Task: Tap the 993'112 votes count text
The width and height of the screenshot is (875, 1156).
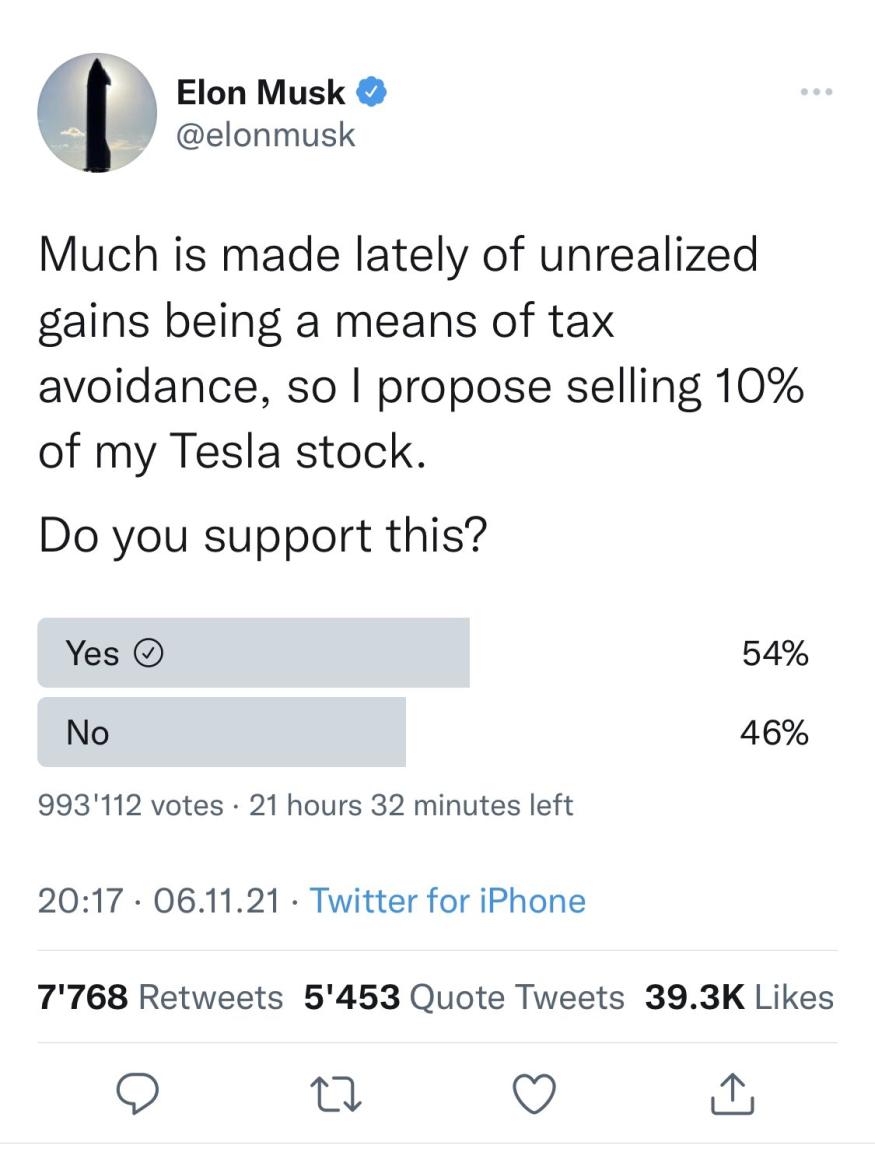Action: tap(130, 805)
